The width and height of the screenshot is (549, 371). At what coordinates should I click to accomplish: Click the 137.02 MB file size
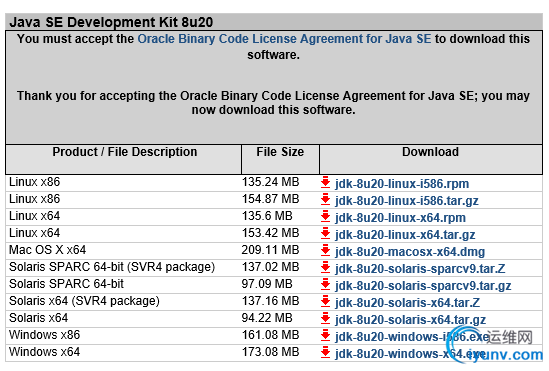(x=270, y=267)
